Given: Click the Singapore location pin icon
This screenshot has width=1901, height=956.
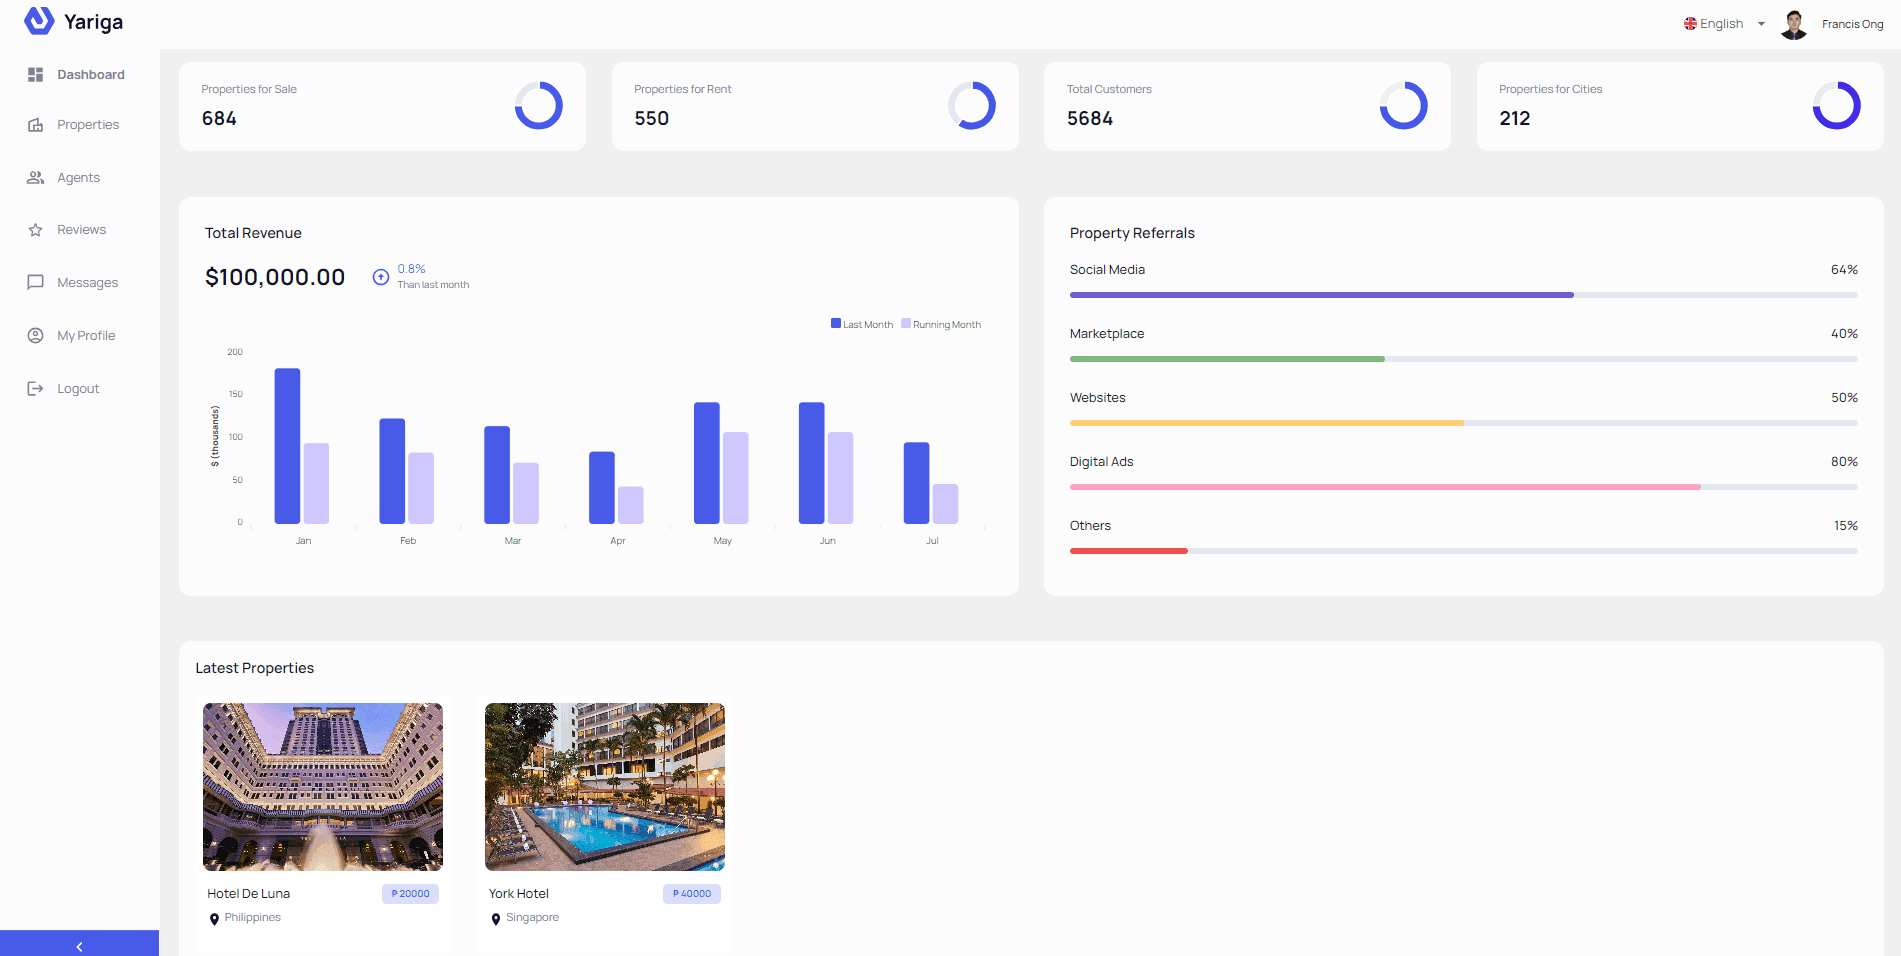Looking at the screenshot, I should click(x=496, y=919).
